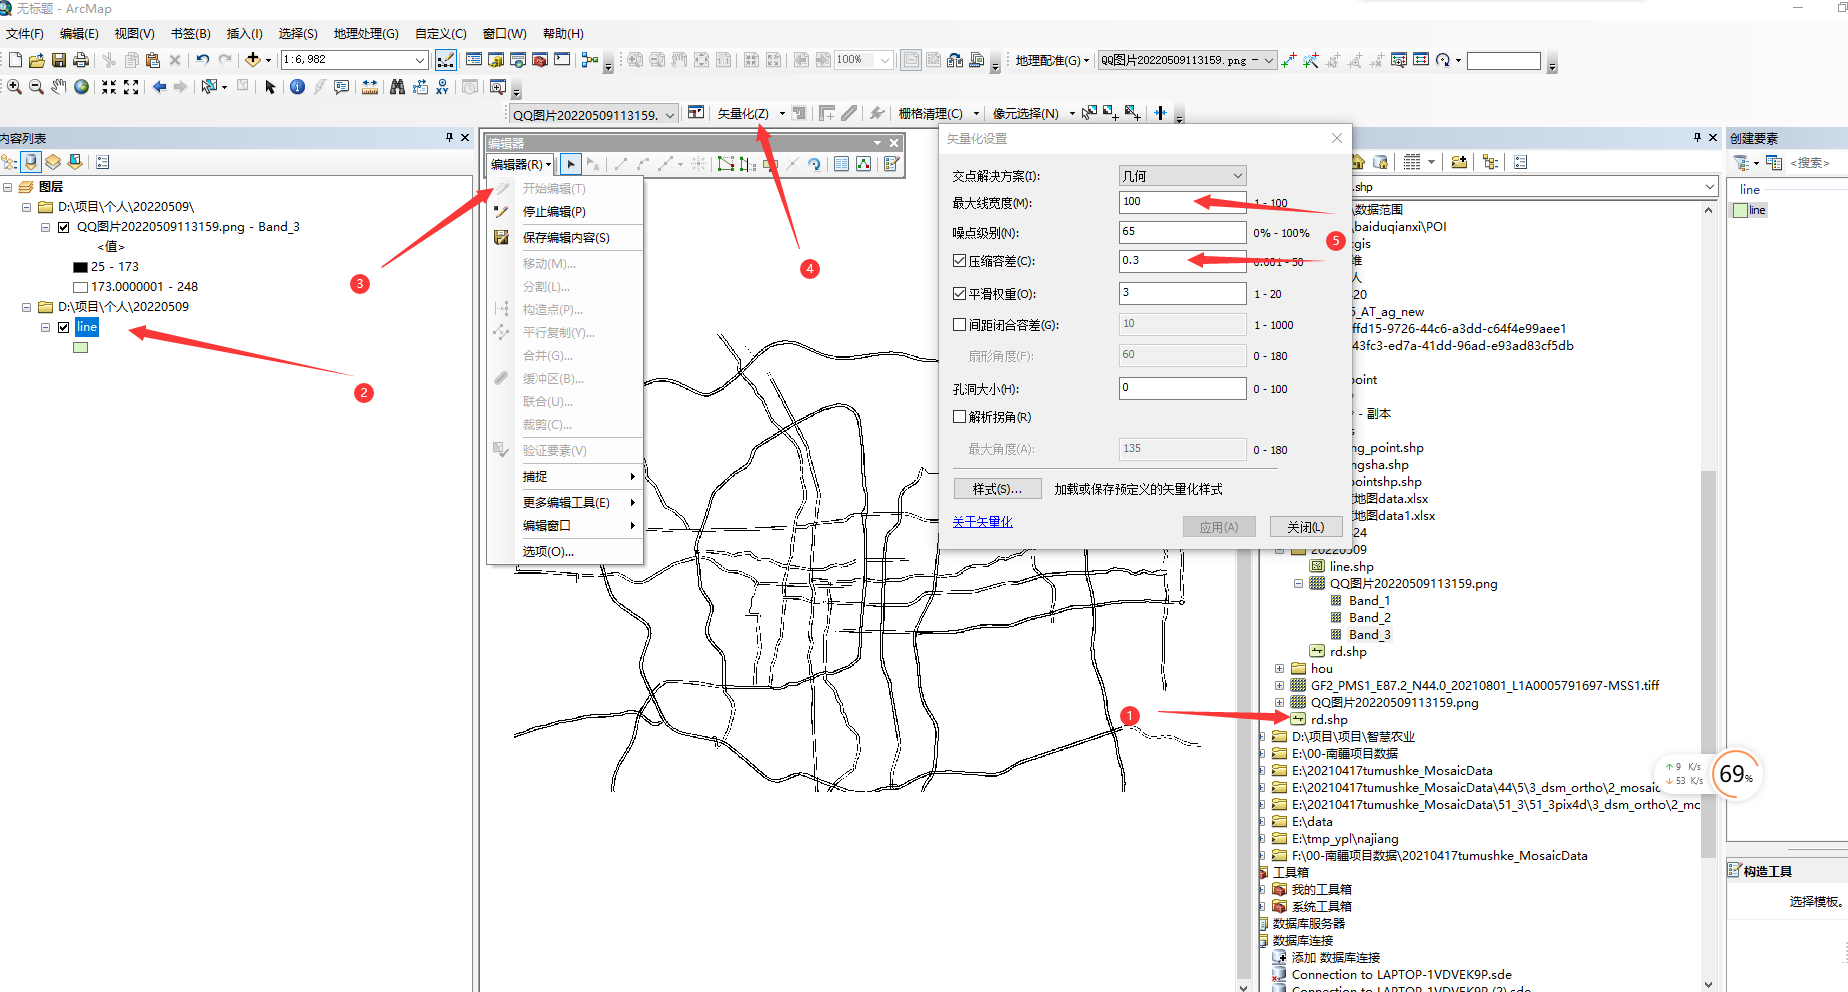Viewport: 1848px width, 992px height.
Task: Open the 矢量化(Z) toolbar menu
Action: [750, 114]
